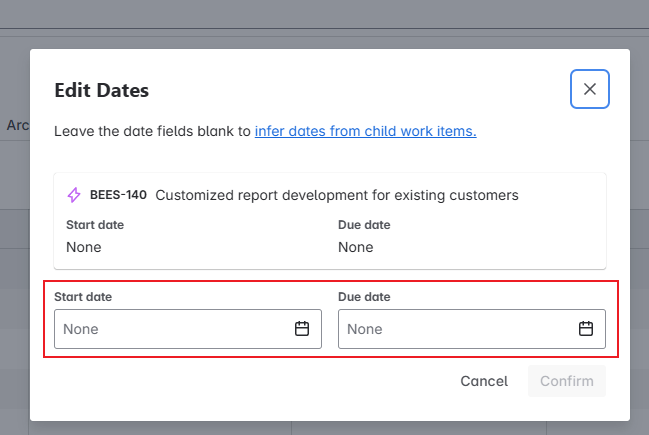
Task: Click the Due date label inside BEES-140 card
Action: click(364, 225)
